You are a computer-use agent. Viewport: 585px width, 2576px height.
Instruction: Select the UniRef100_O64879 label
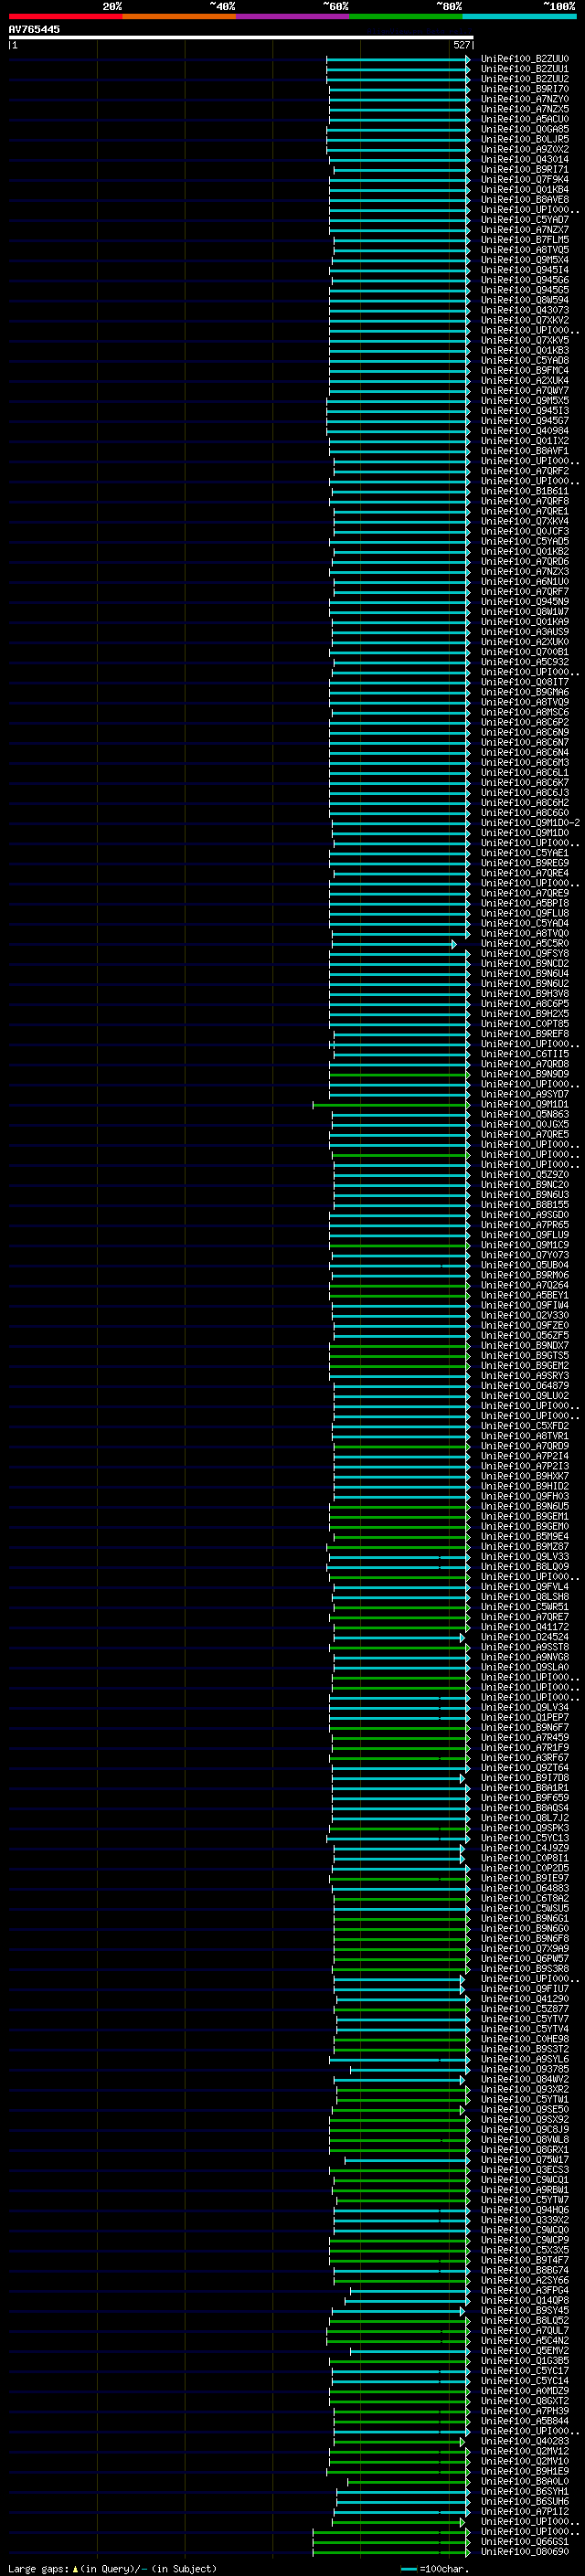coord(524,1385)
